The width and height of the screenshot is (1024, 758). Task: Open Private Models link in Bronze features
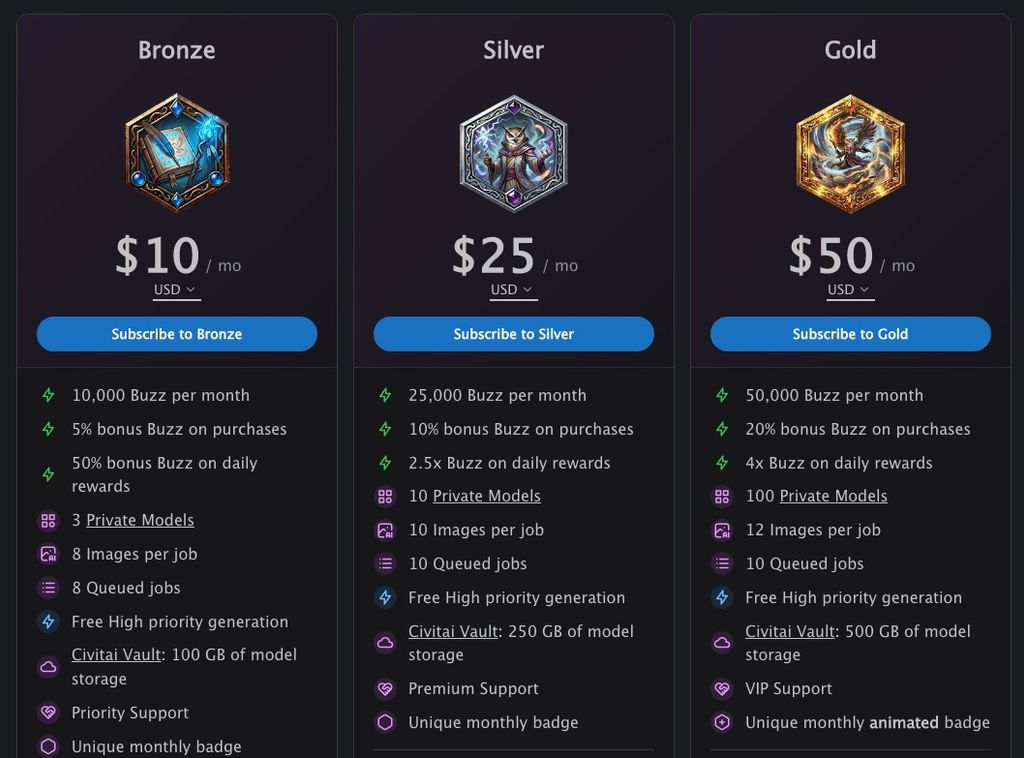[x=140, y=520]
